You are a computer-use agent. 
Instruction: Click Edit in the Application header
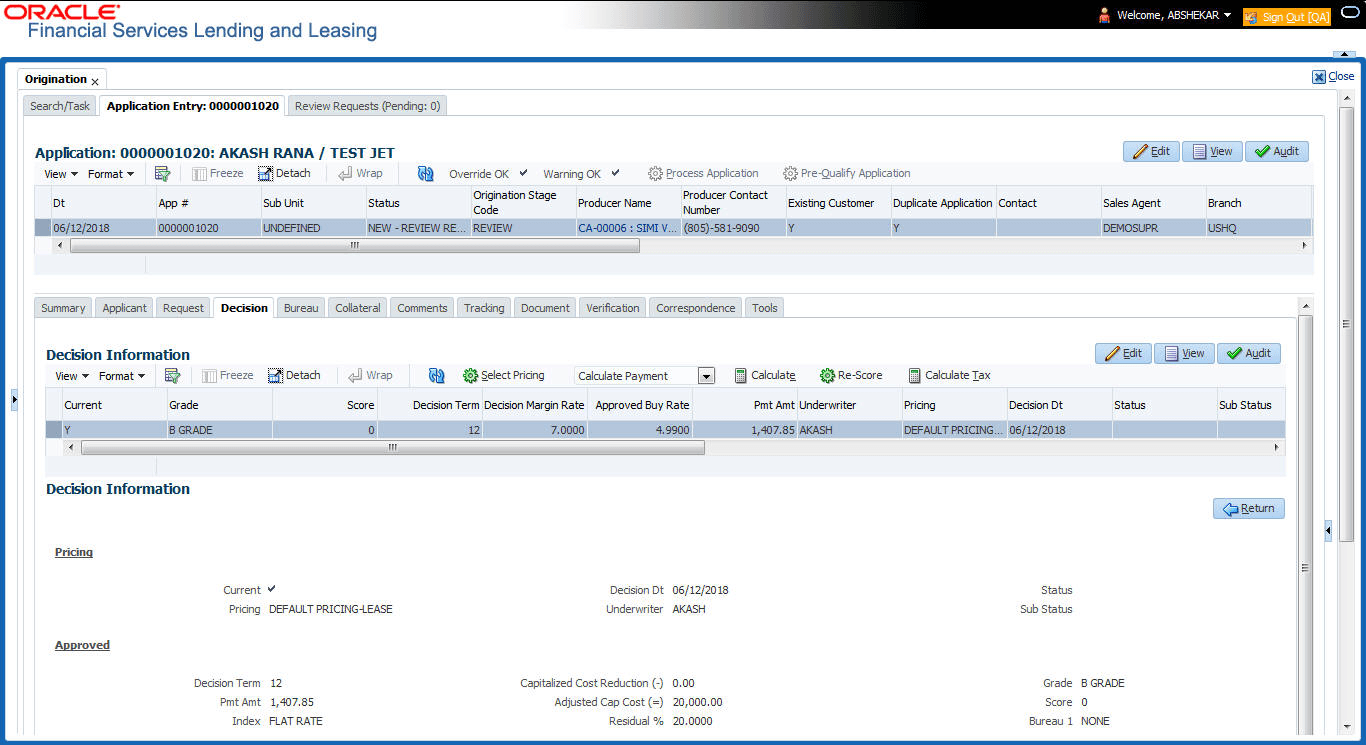coord(1151,151)
